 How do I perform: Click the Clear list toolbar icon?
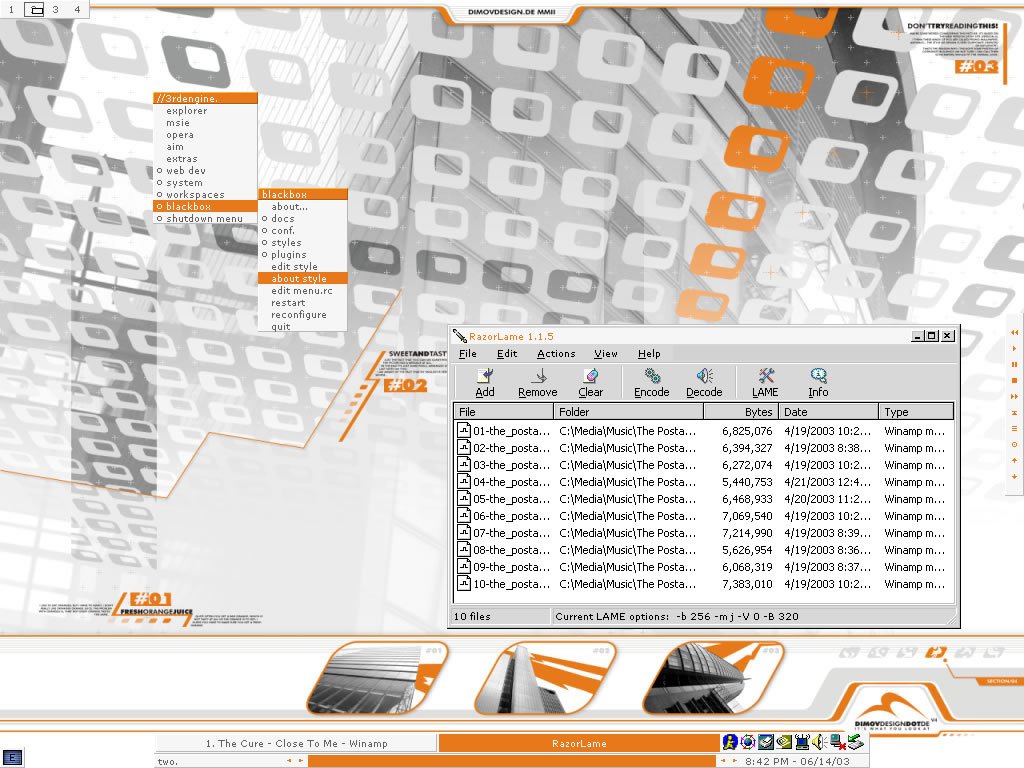(591, 376)
